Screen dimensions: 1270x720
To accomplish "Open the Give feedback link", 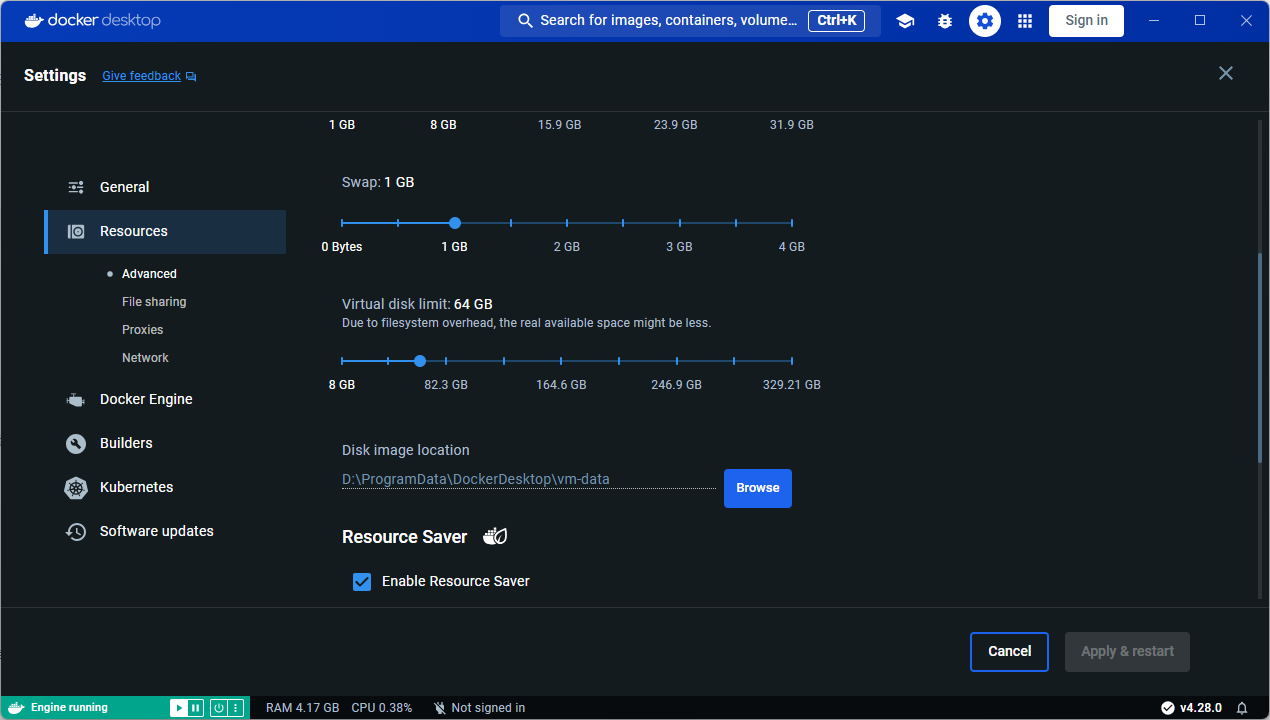I will click(141, 76).
